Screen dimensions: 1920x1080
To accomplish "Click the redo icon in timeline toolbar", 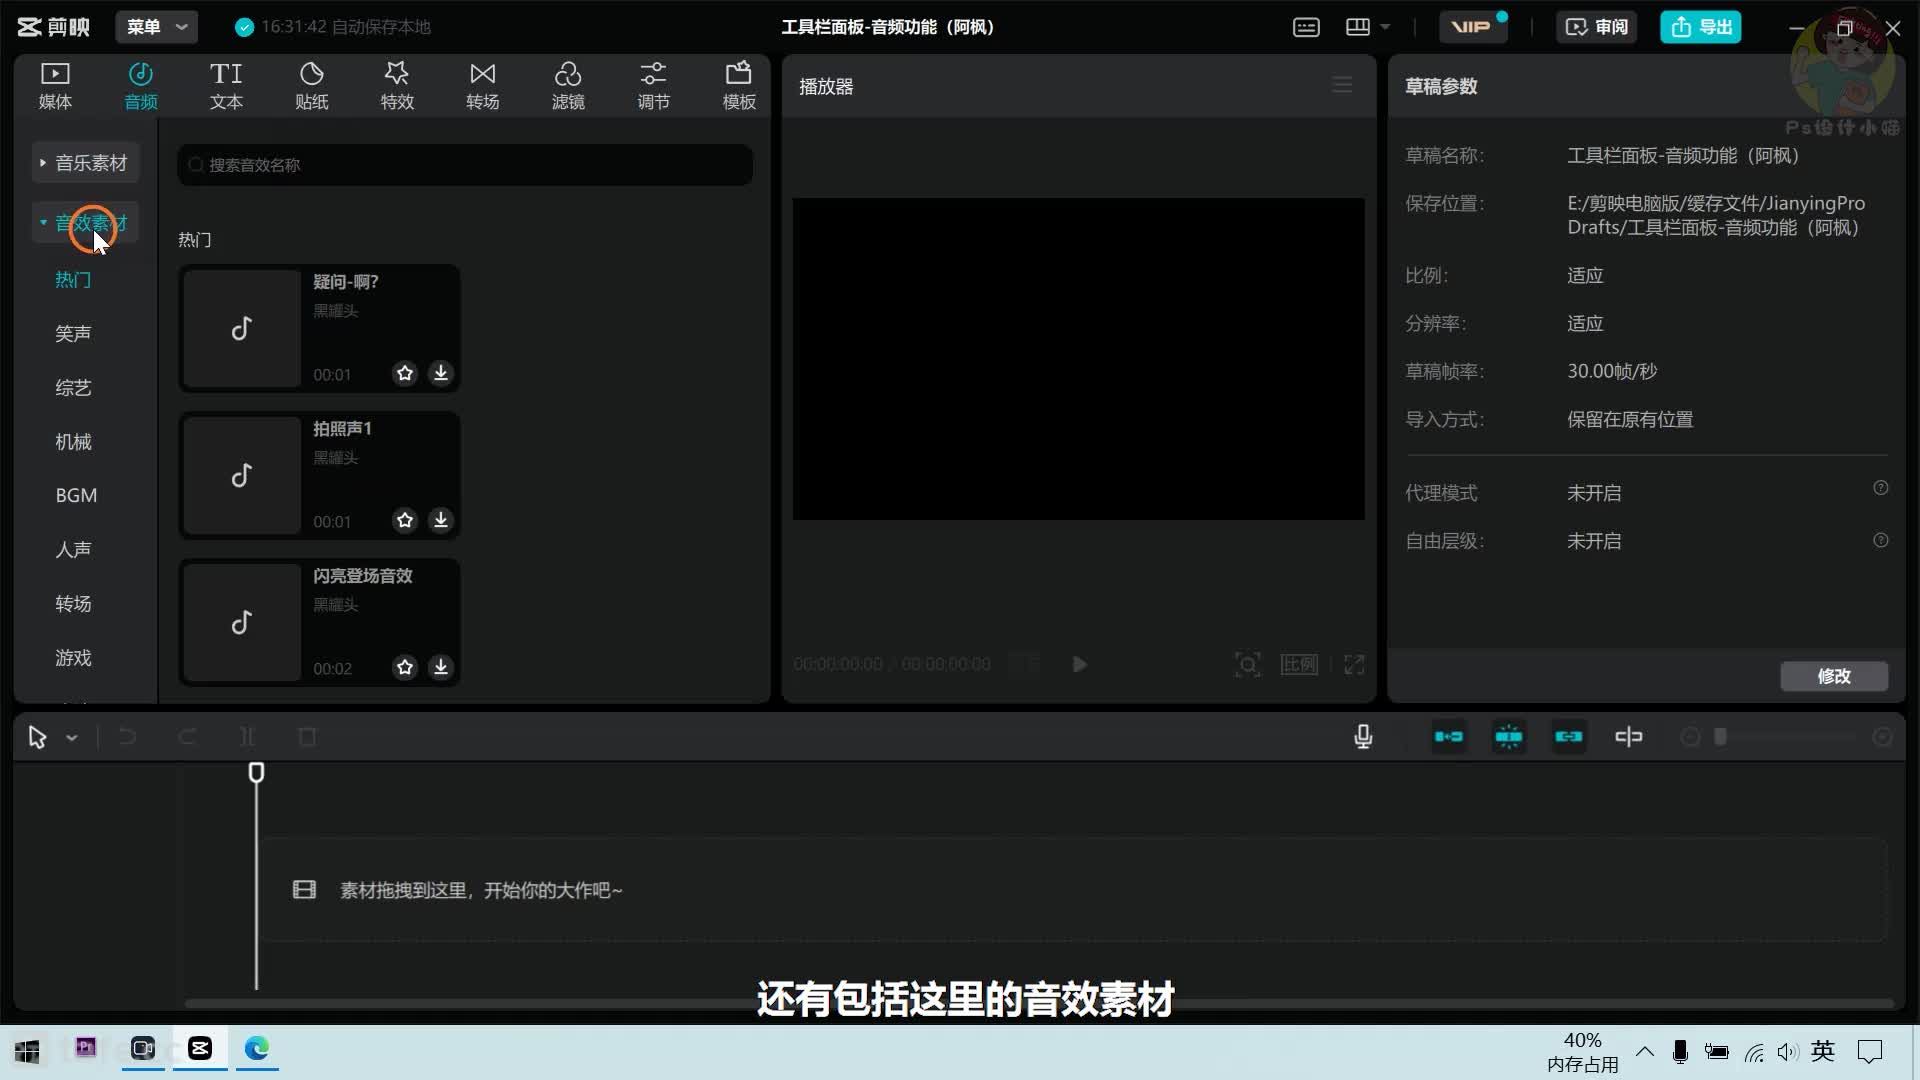I will tap(187, 737).
